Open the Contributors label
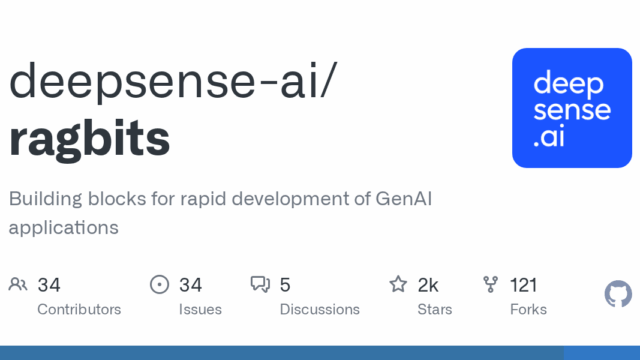The height and width of the screenshot is (360, 640). tap(79, 309)
